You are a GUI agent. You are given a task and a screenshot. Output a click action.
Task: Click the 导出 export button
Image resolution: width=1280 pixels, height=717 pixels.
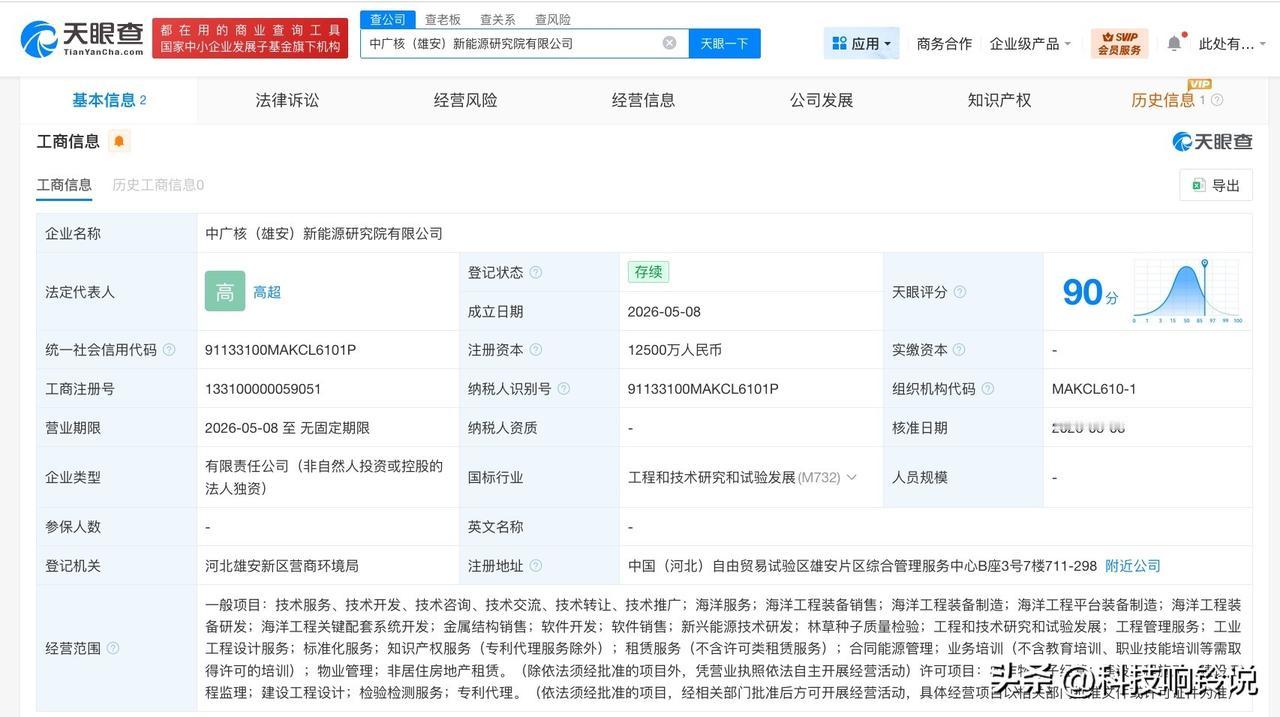pyautogui.click(x=1216, y=185)
